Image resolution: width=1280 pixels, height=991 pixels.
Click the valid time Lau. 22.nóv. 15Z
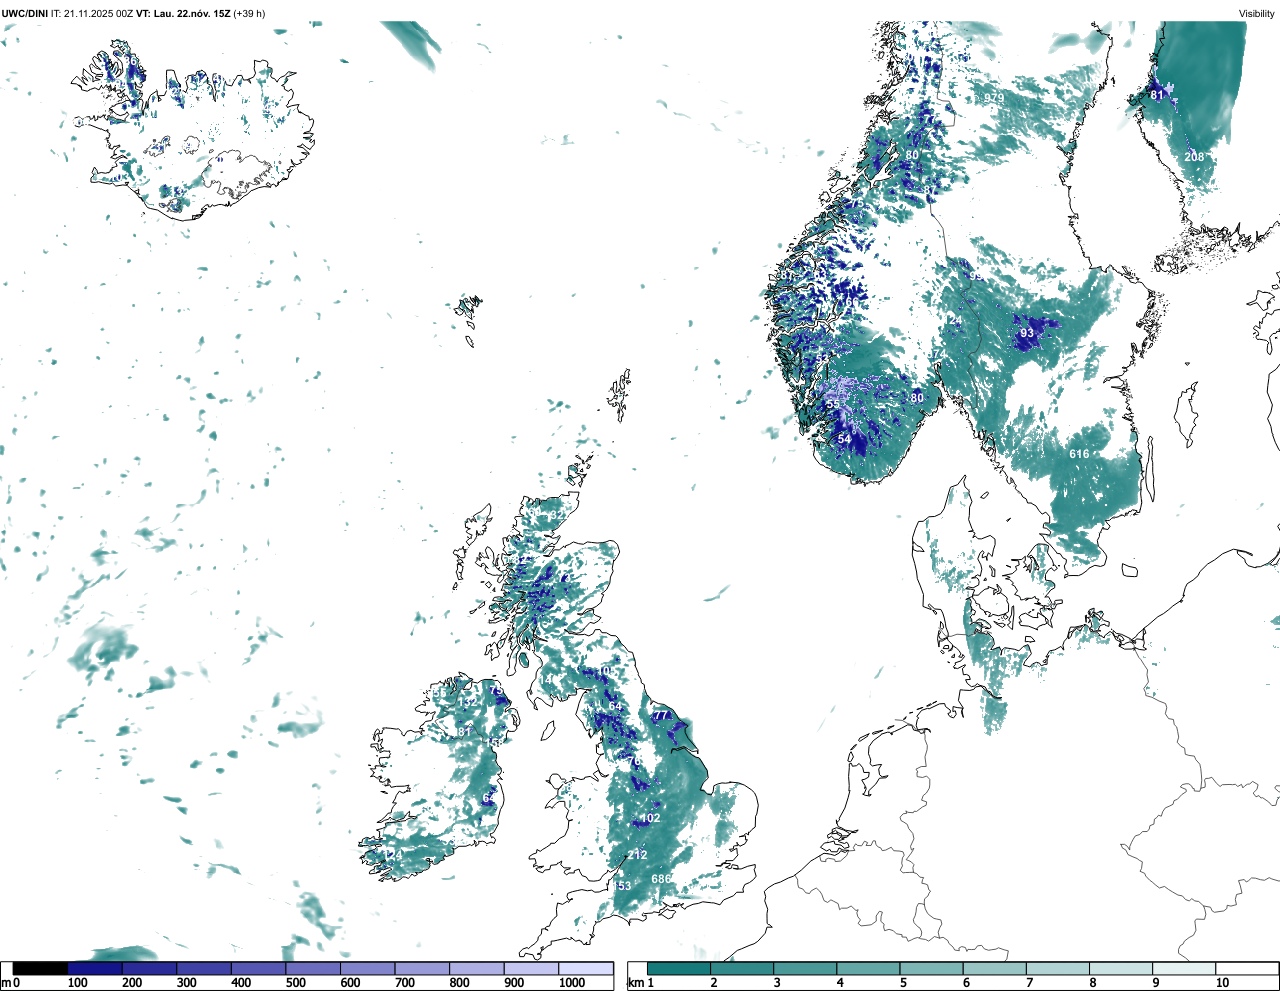pos(192,13)
